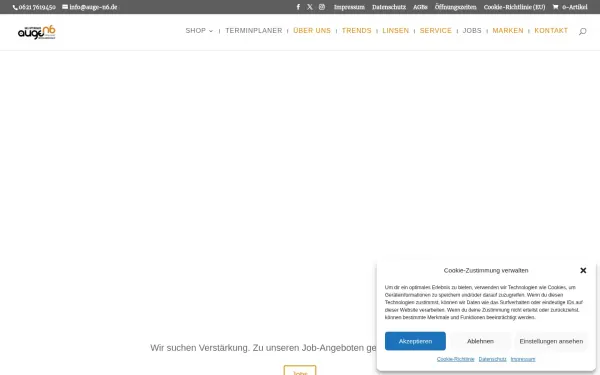Open the ÜBER UNS menu item
Image resolution: width=600 pixels, height=375 pixels.
pyautogui.click(x=312, y=31)
